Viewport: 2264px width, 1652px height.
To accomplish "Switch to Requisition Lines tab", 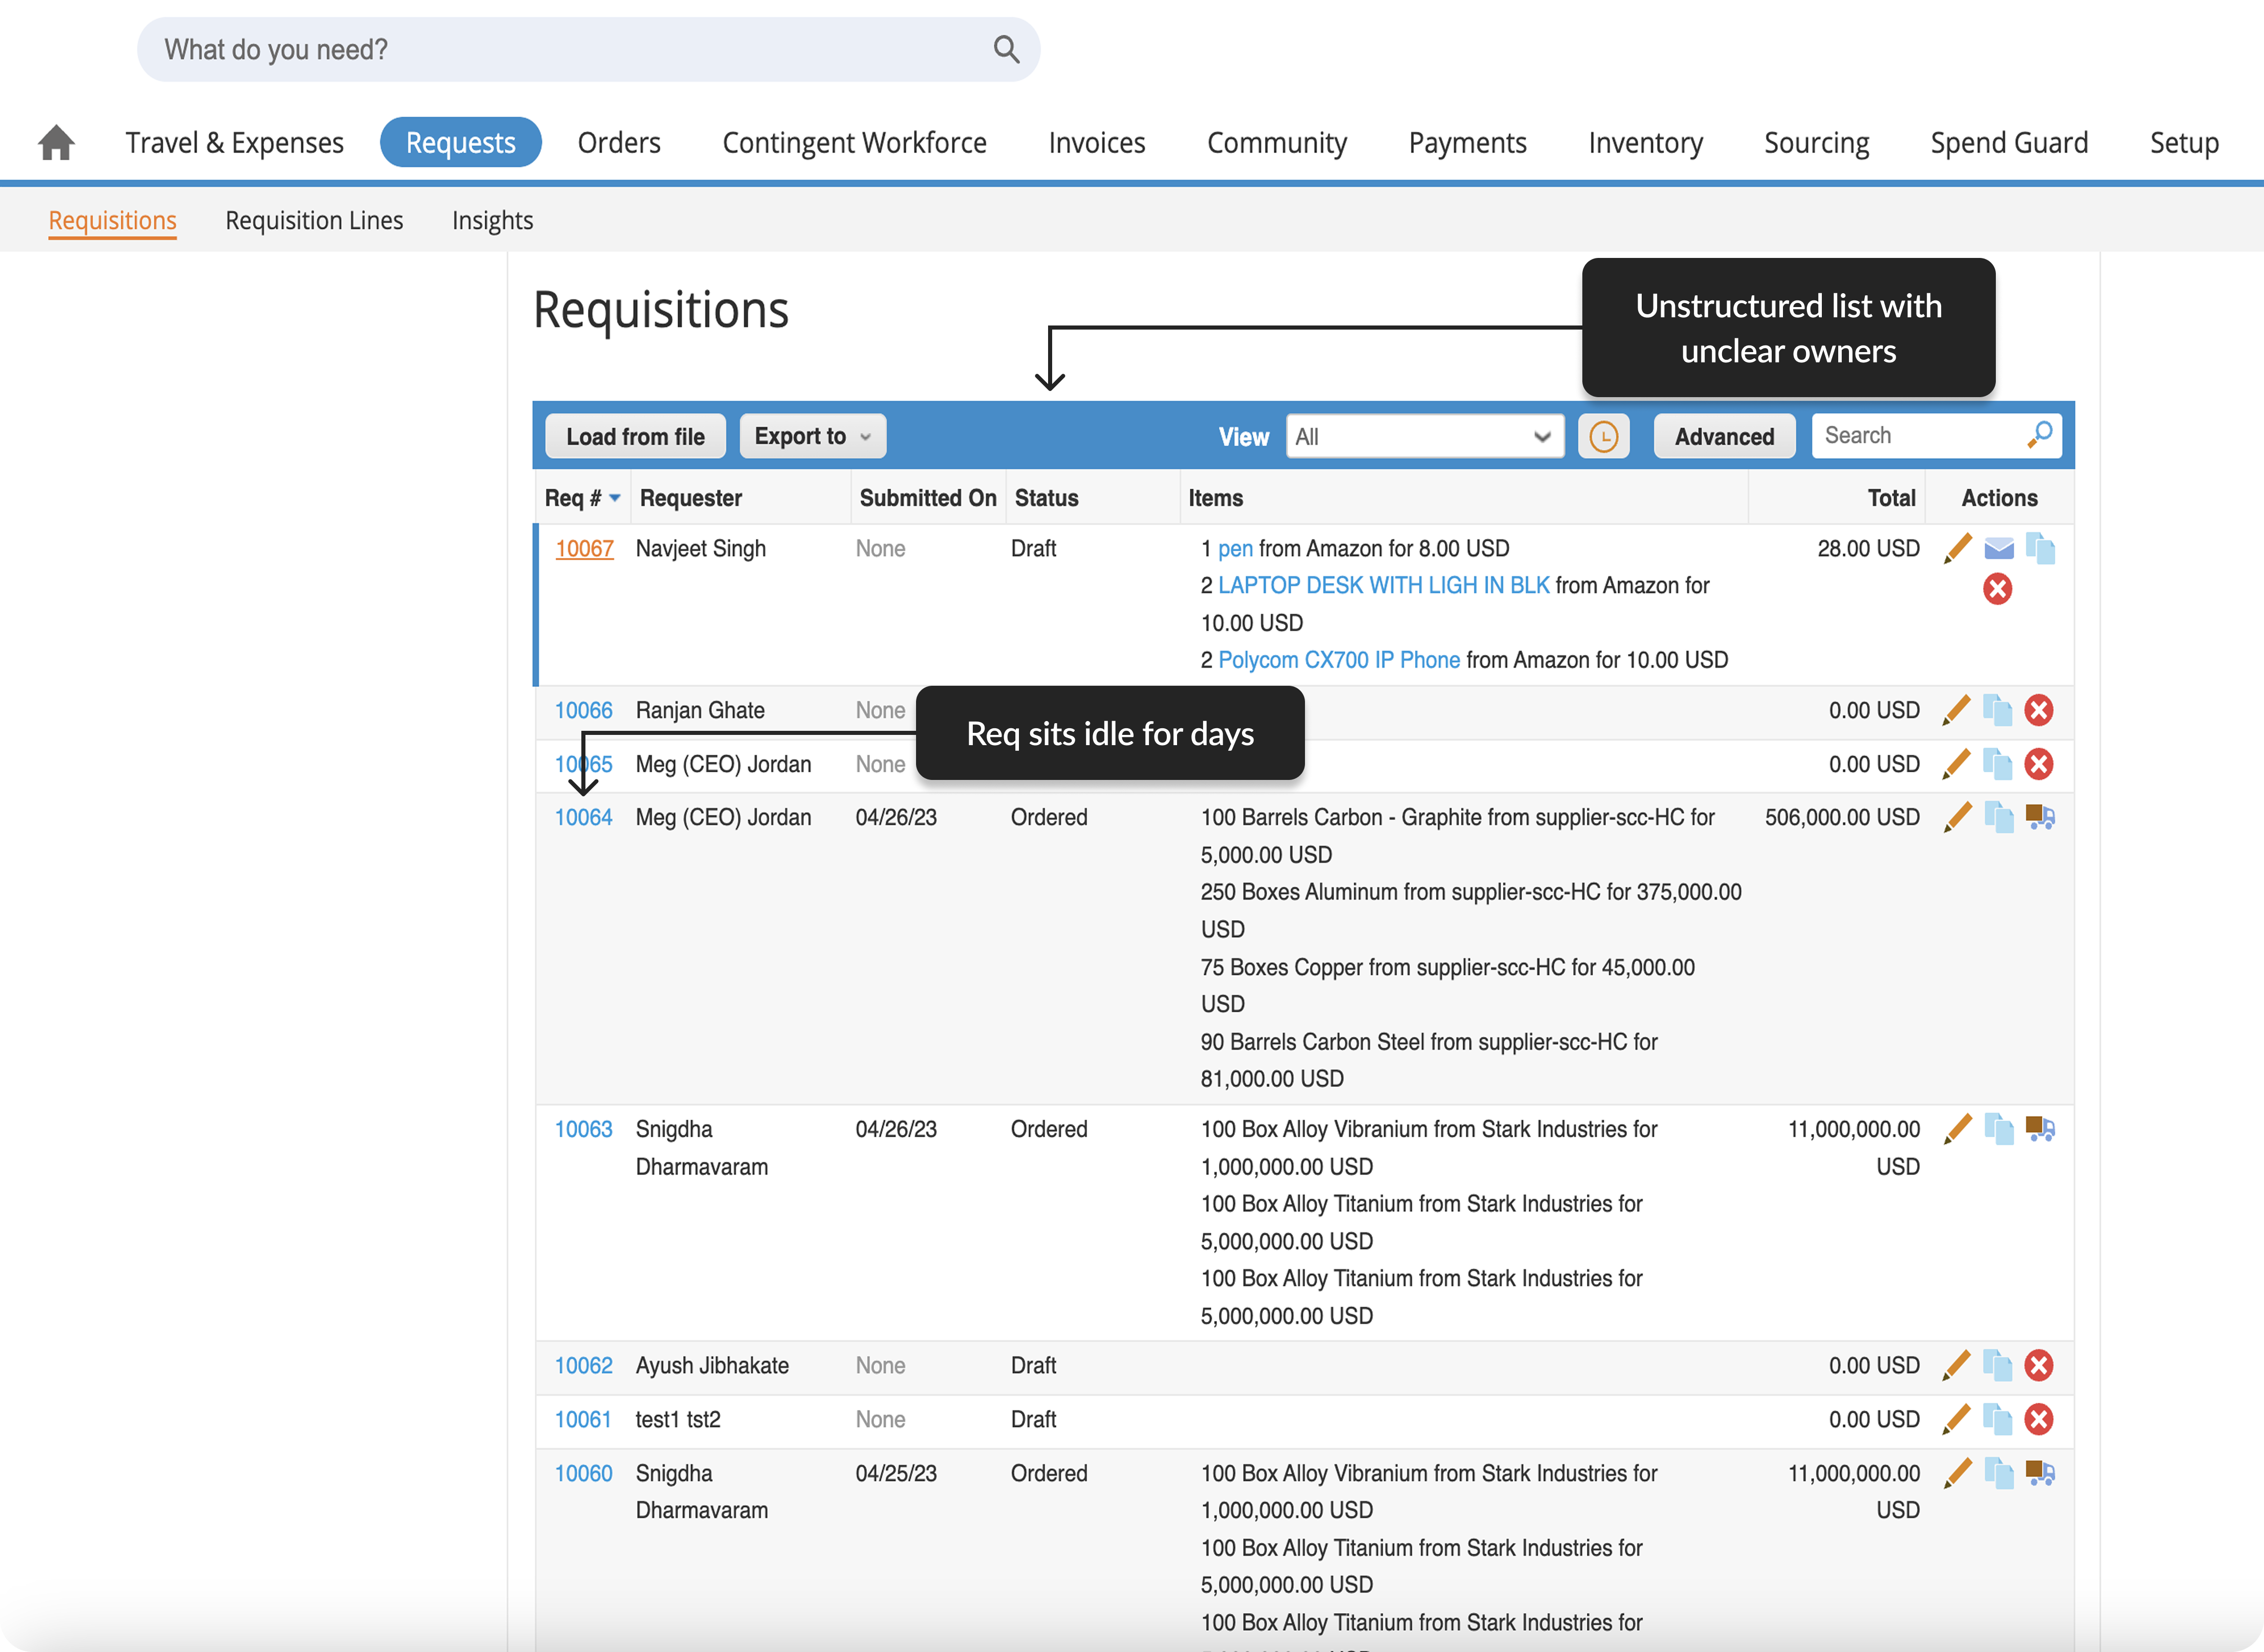I will tap(314, 220).
